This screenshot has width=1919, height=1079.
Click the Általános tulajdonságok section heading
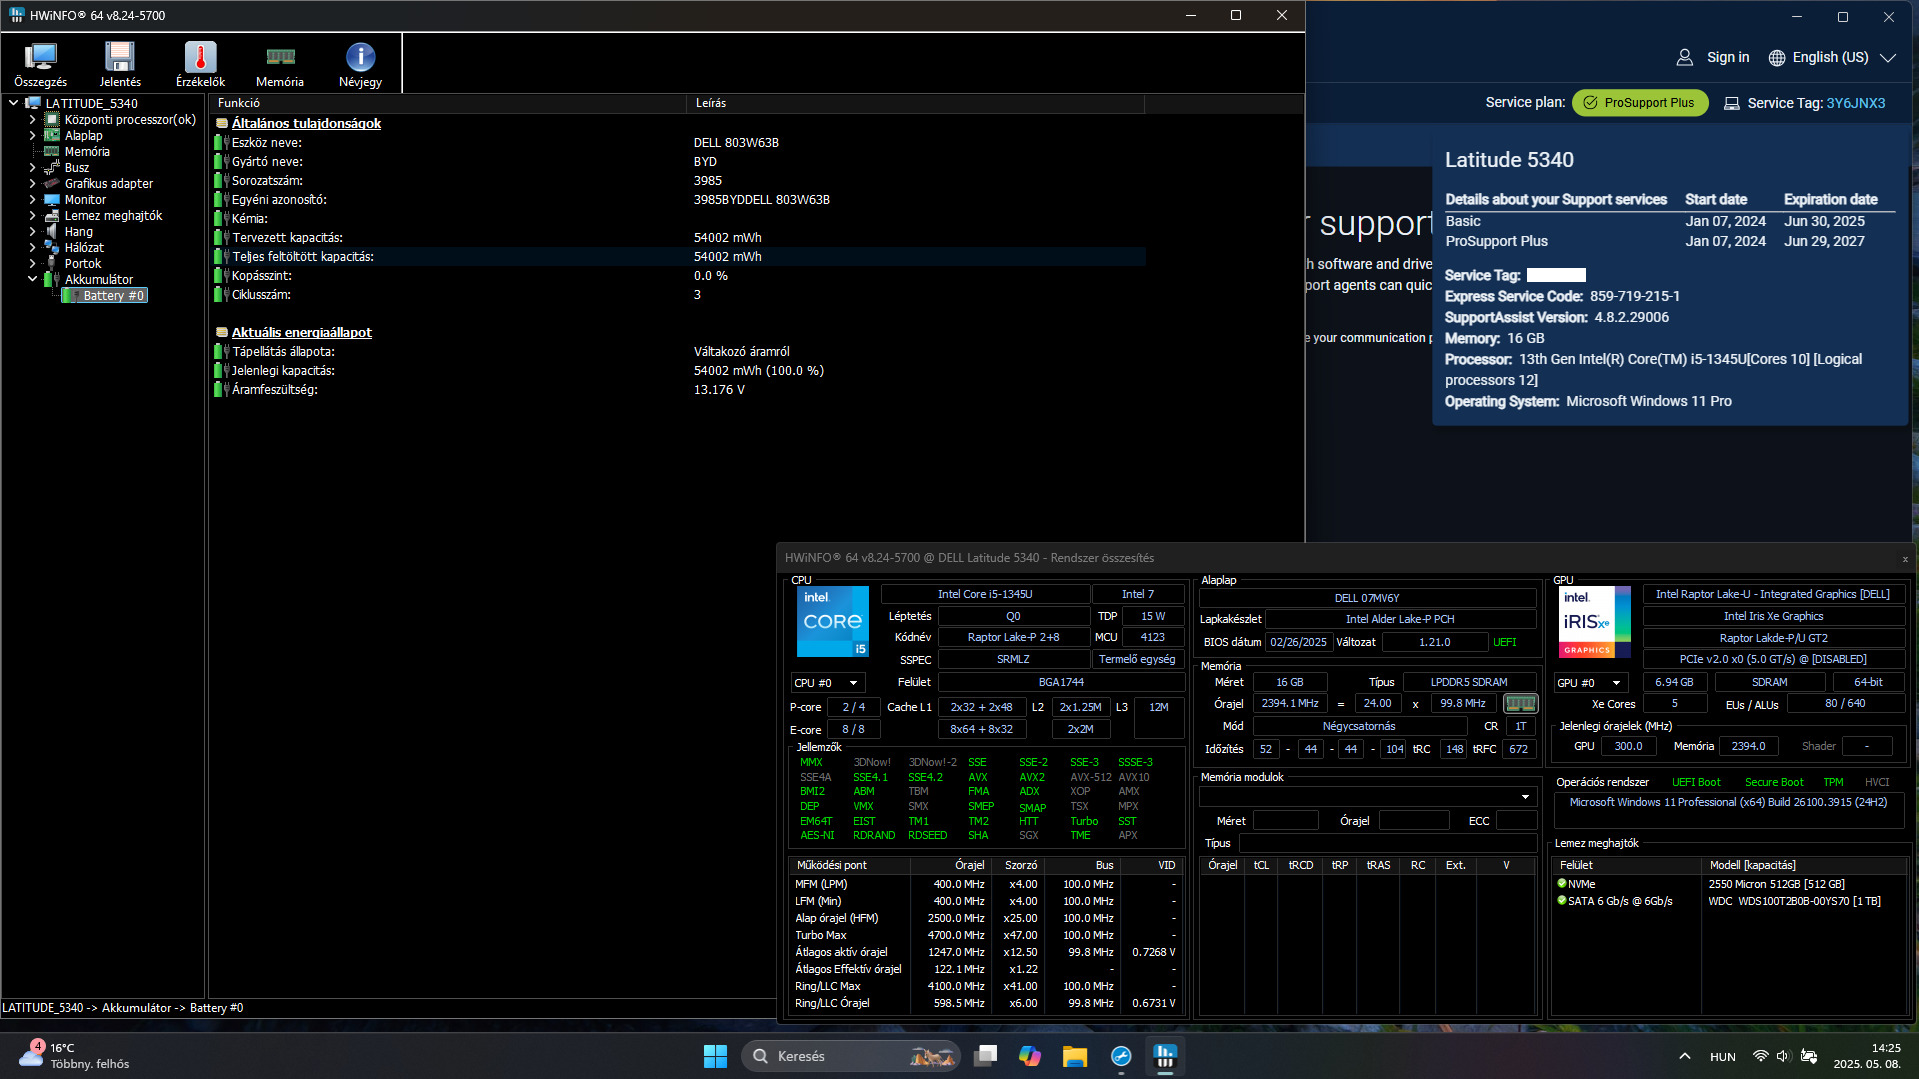306,123
